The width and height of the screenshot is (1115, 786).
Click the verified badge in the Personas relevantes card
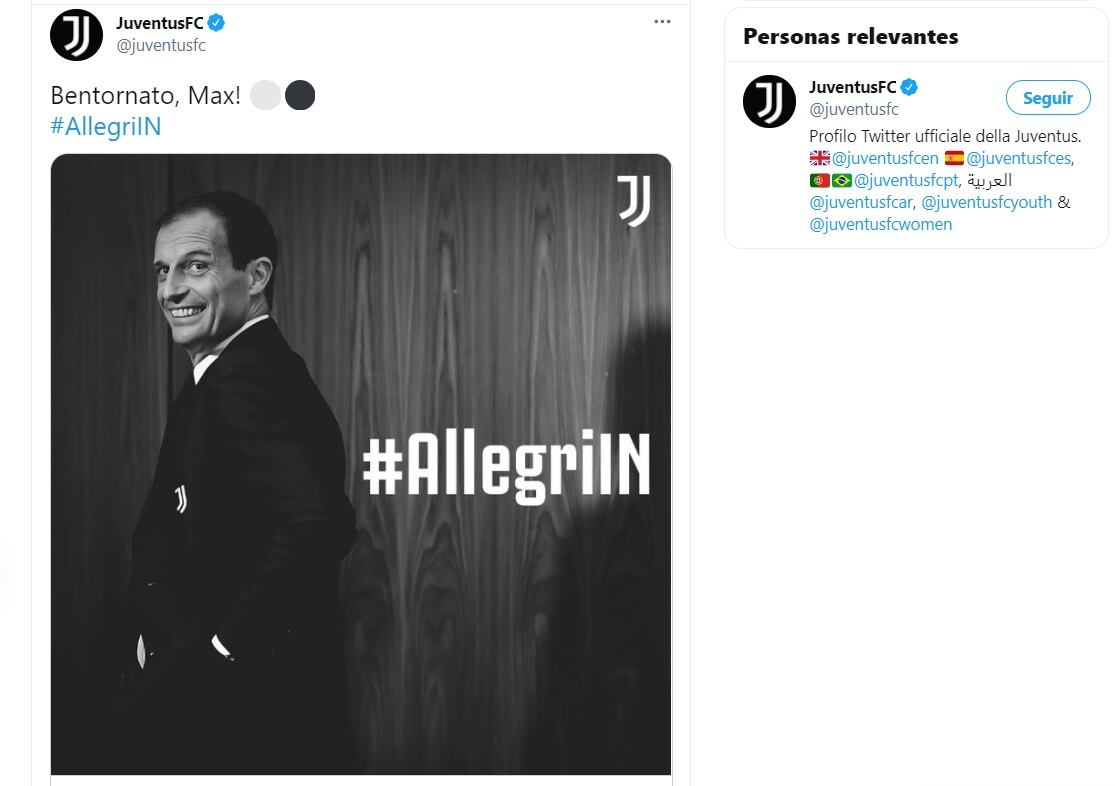908,87
